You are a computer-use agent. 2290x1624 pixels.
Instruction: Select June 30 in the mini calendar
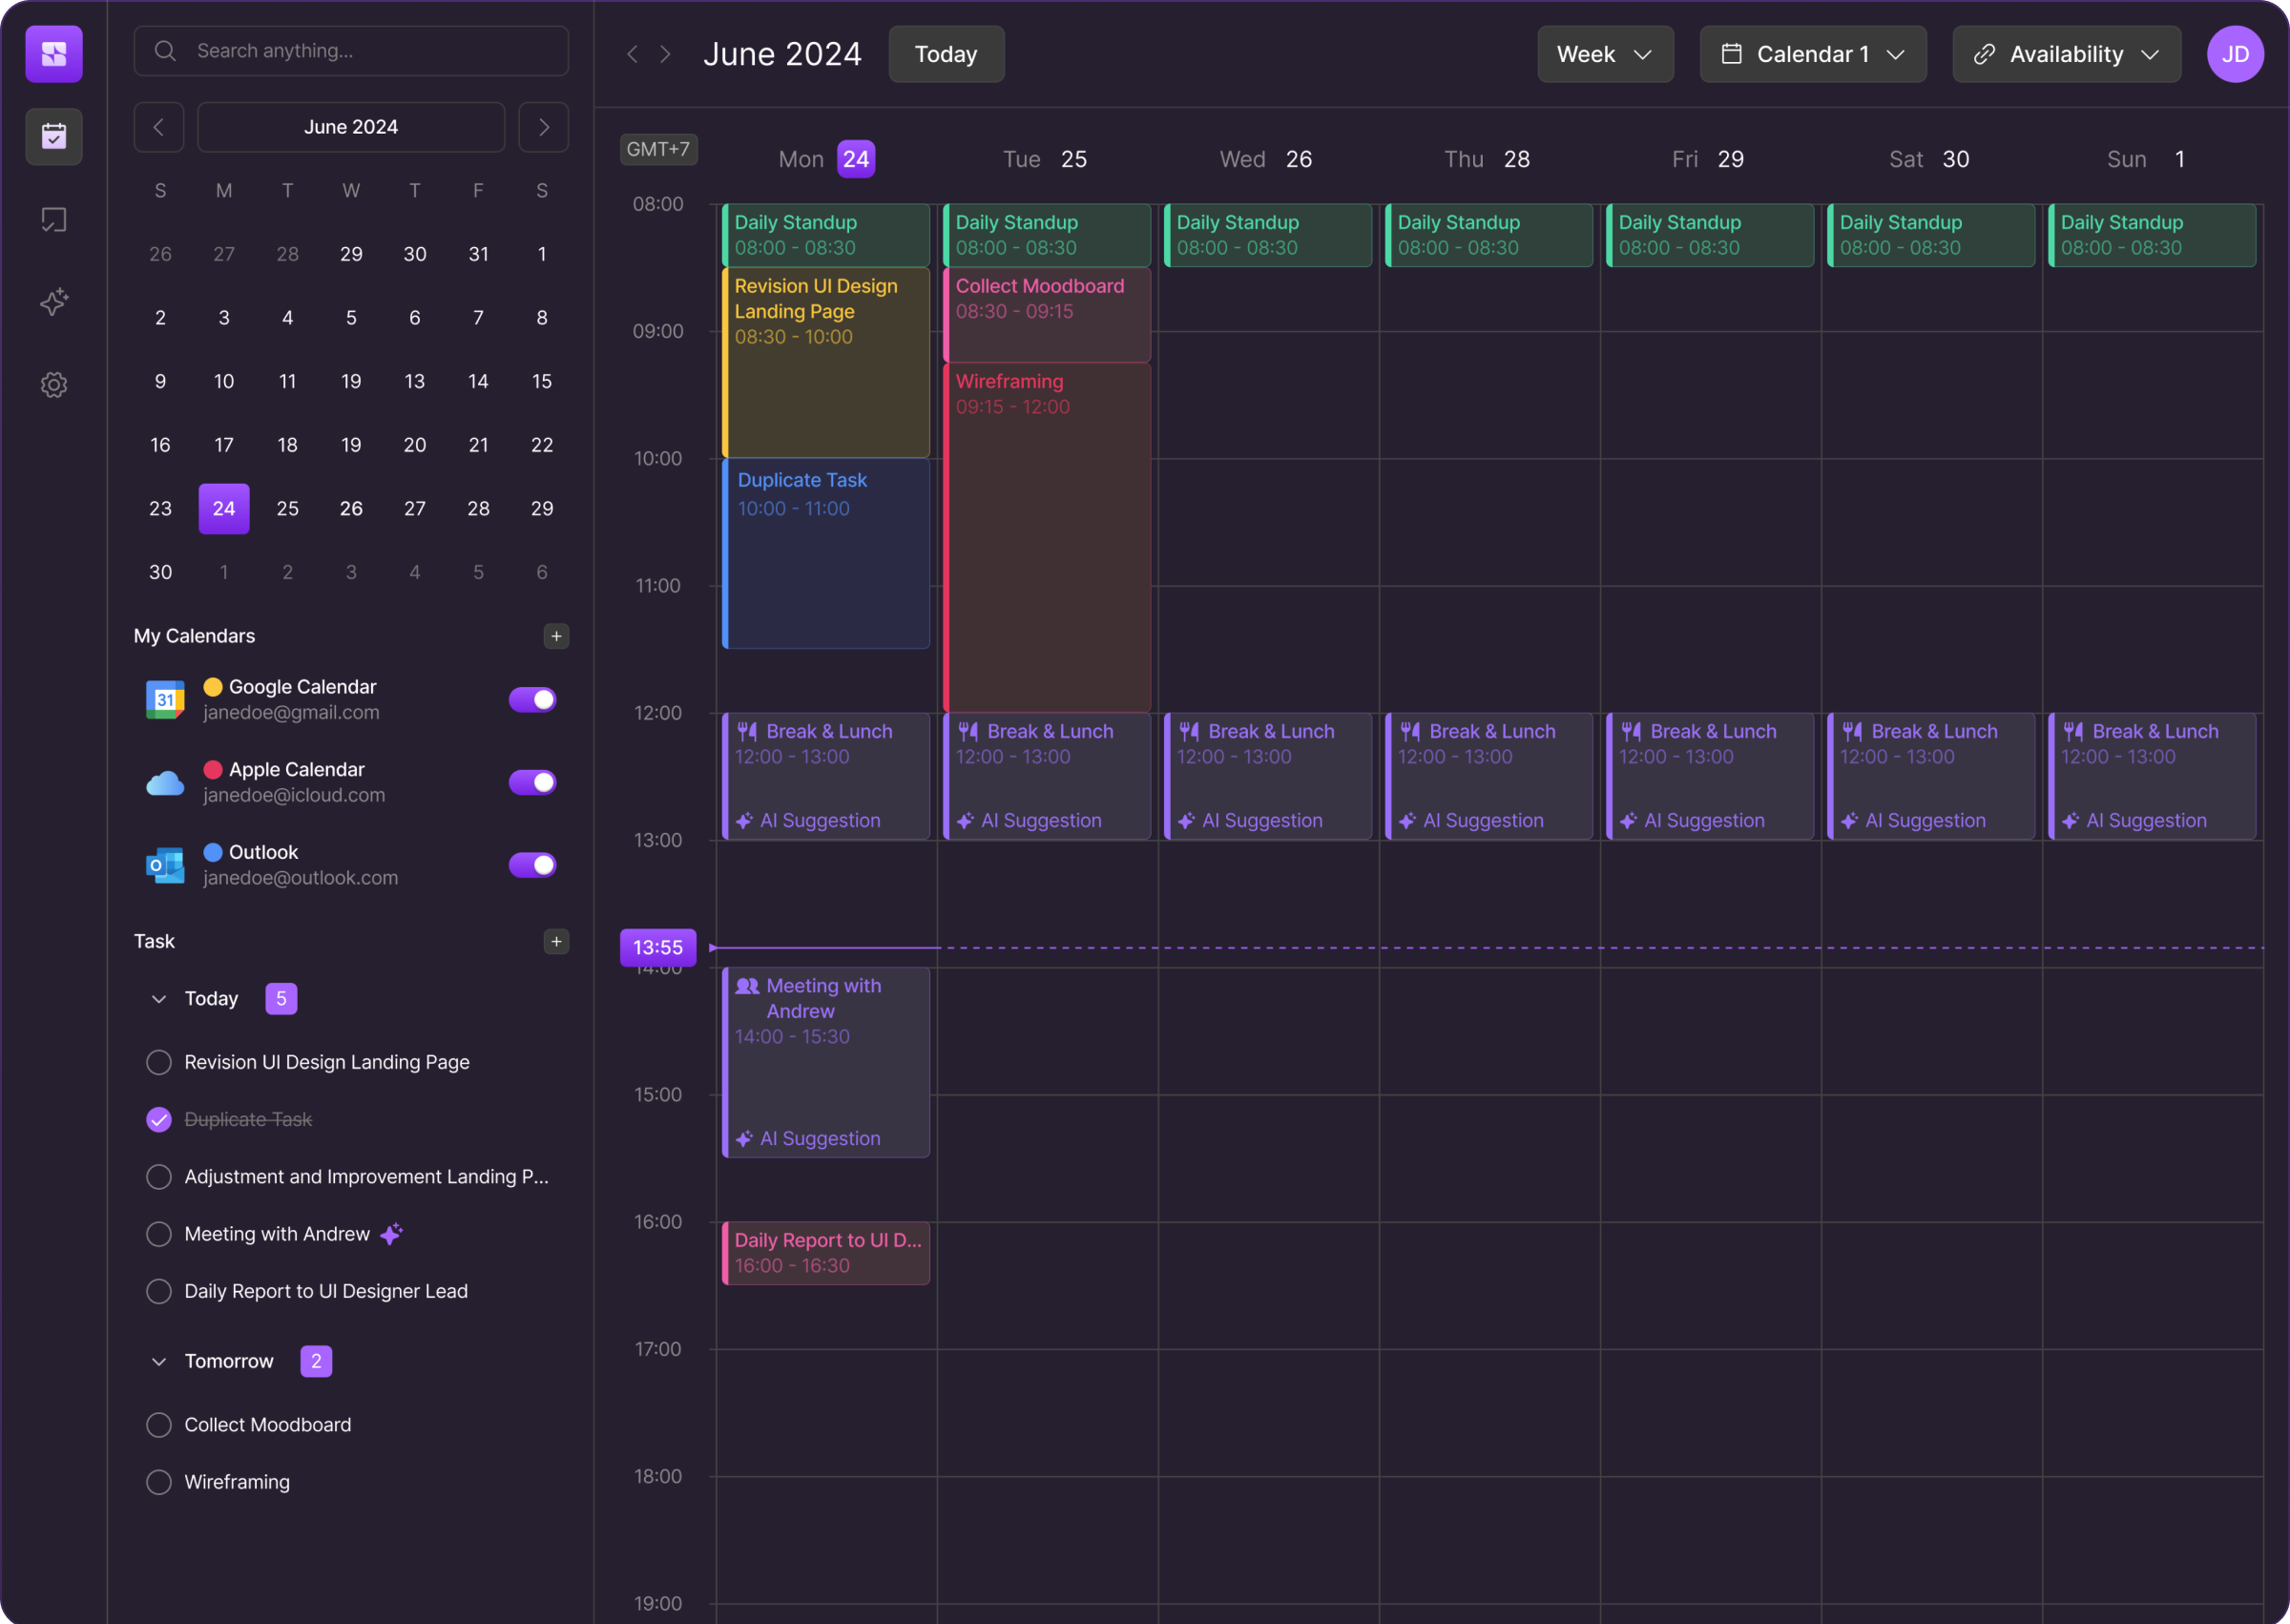160,571
